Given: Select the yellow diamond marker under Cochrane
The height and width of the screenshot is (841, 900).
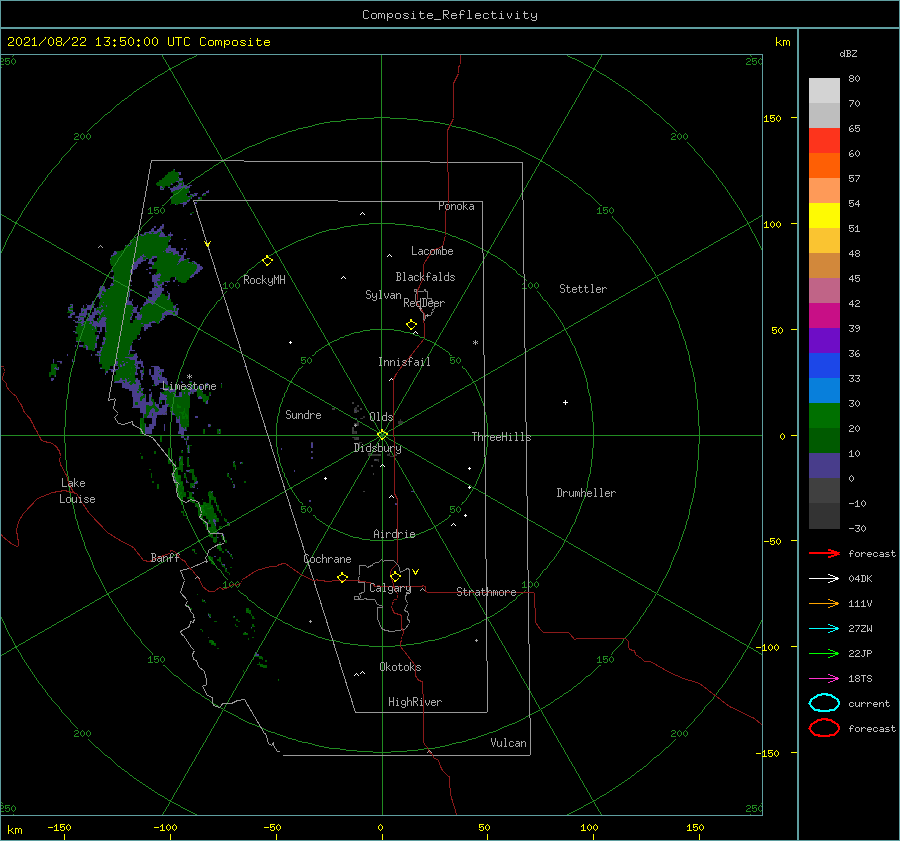Looking at the screenshot, I should click(x=342, y=577).
